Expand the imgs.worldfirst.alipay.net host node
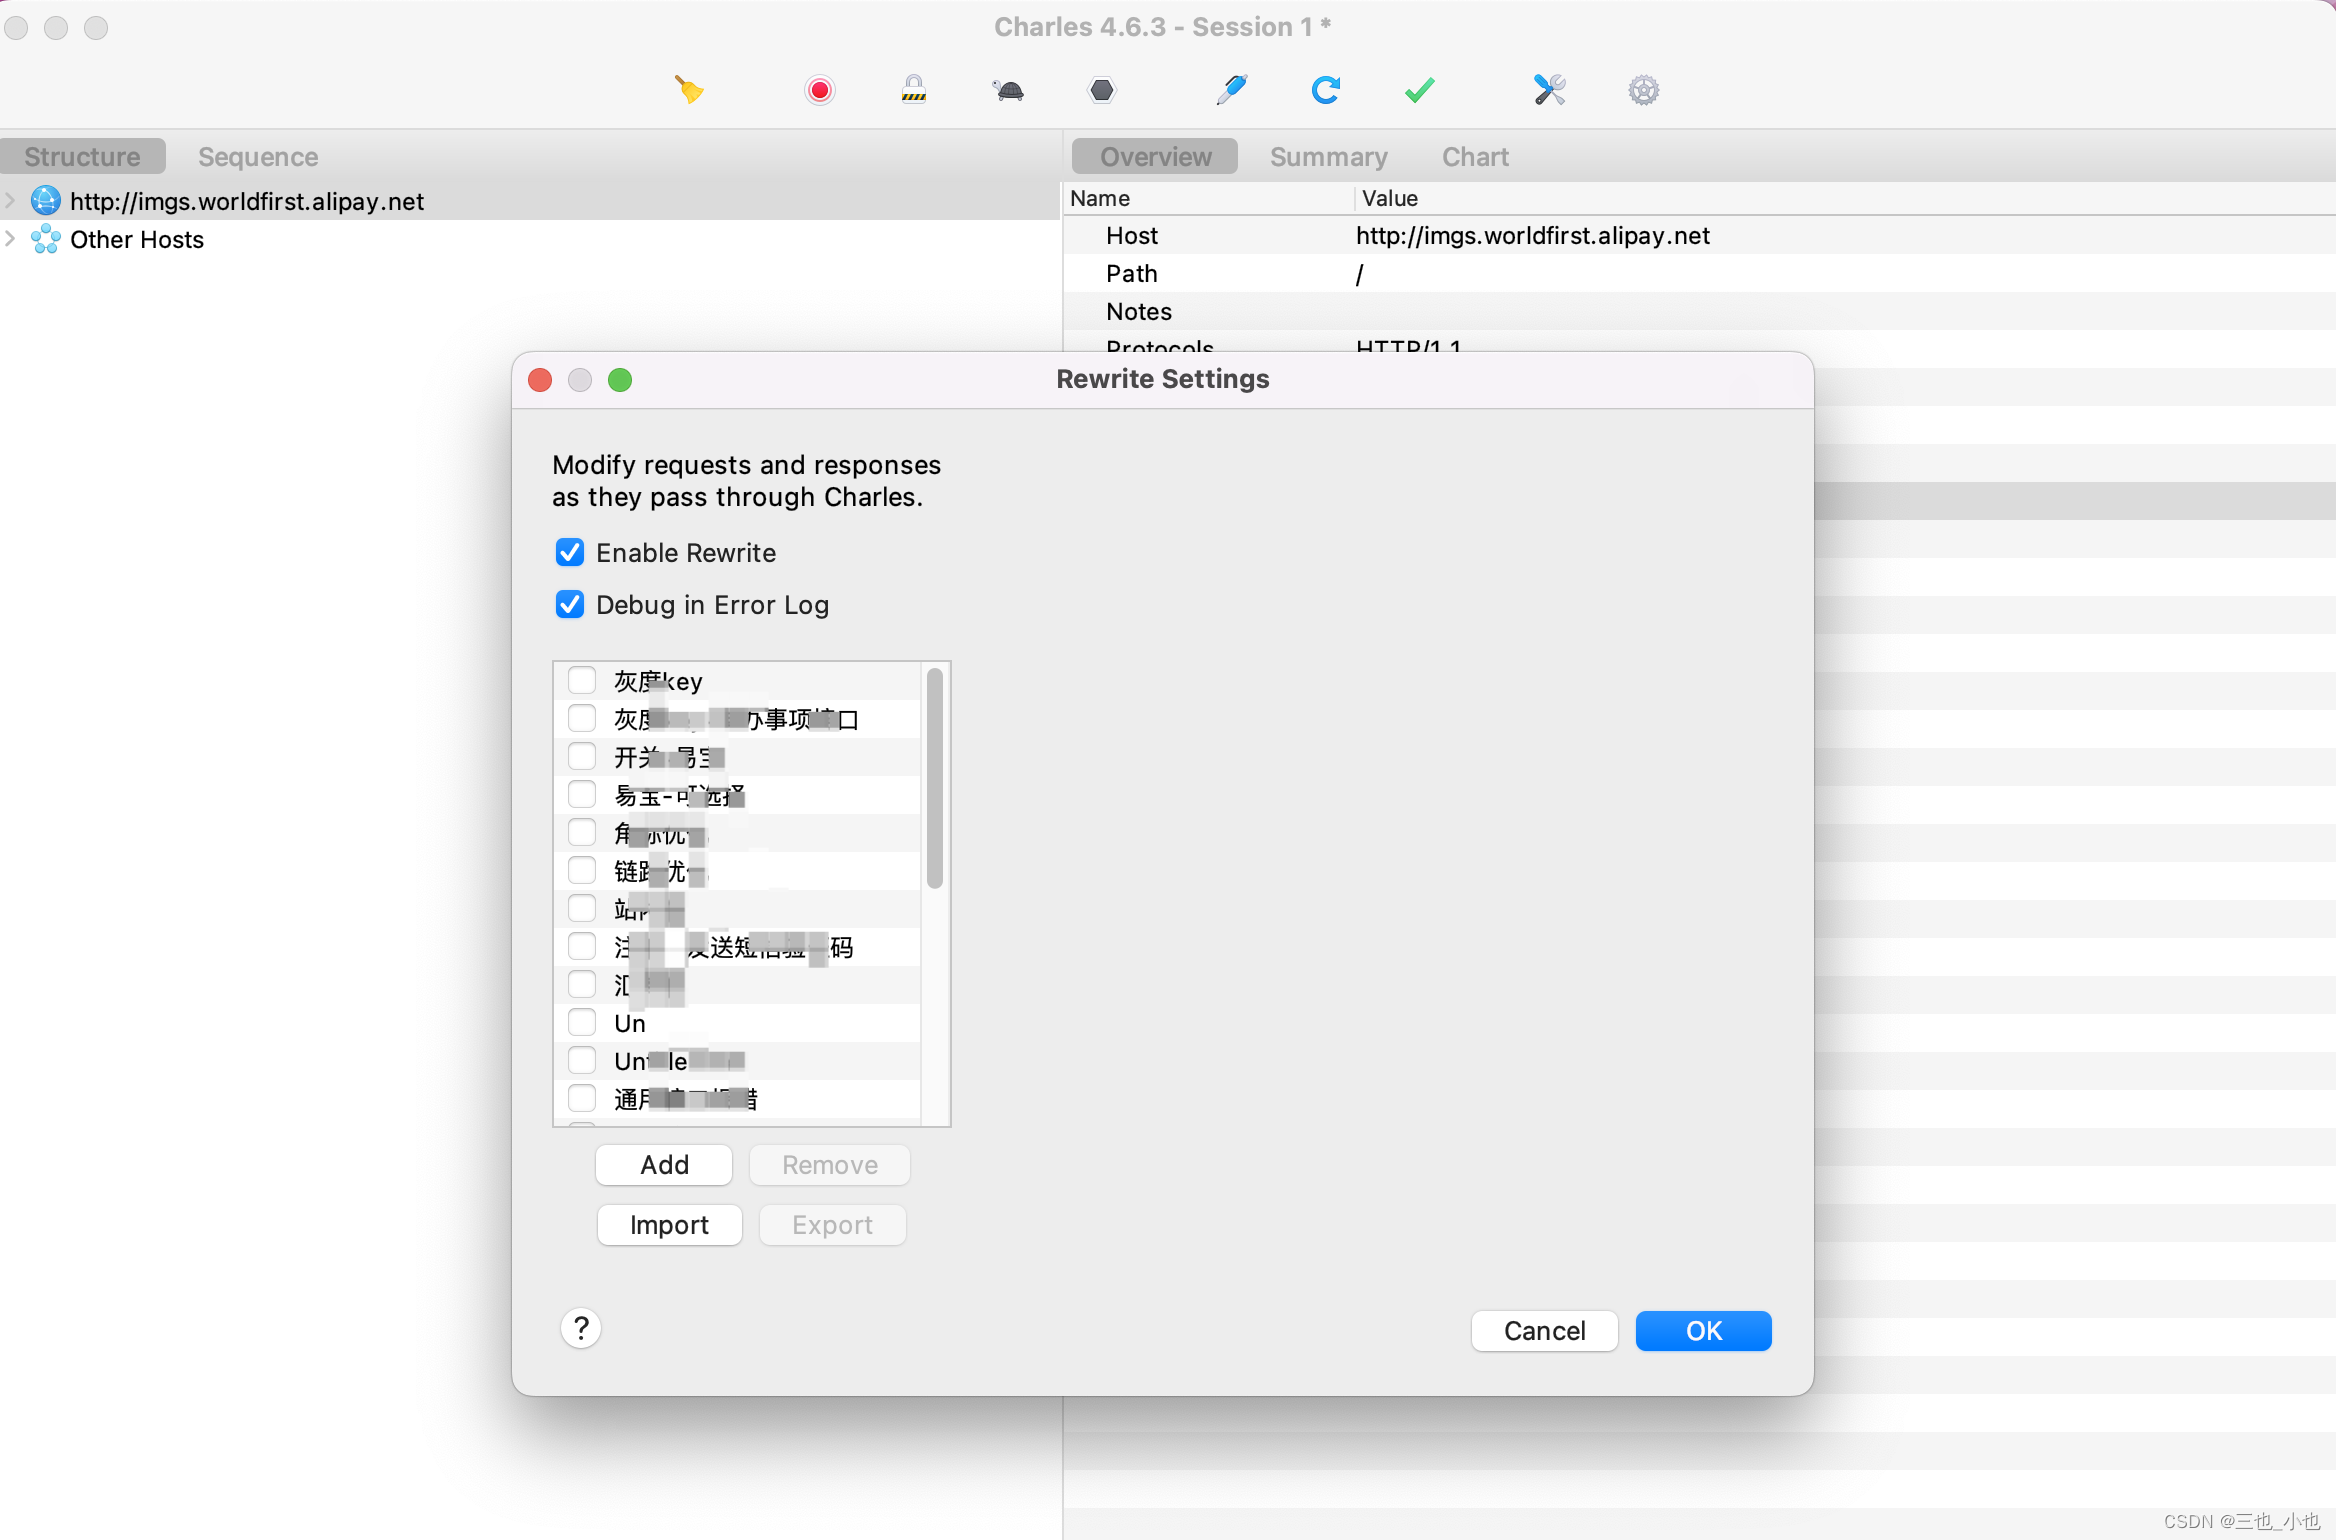2336x1540 pixels. tap(11, 200)
